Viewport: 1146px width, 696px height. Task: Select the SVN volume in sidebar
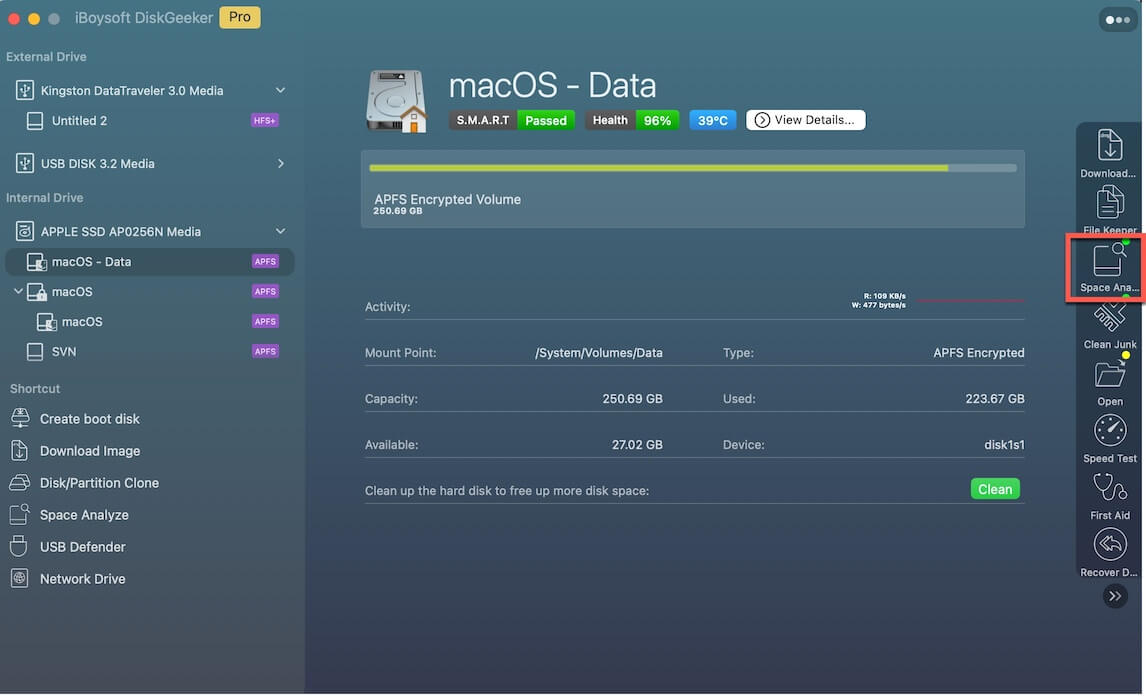click(x=64, y=352)
